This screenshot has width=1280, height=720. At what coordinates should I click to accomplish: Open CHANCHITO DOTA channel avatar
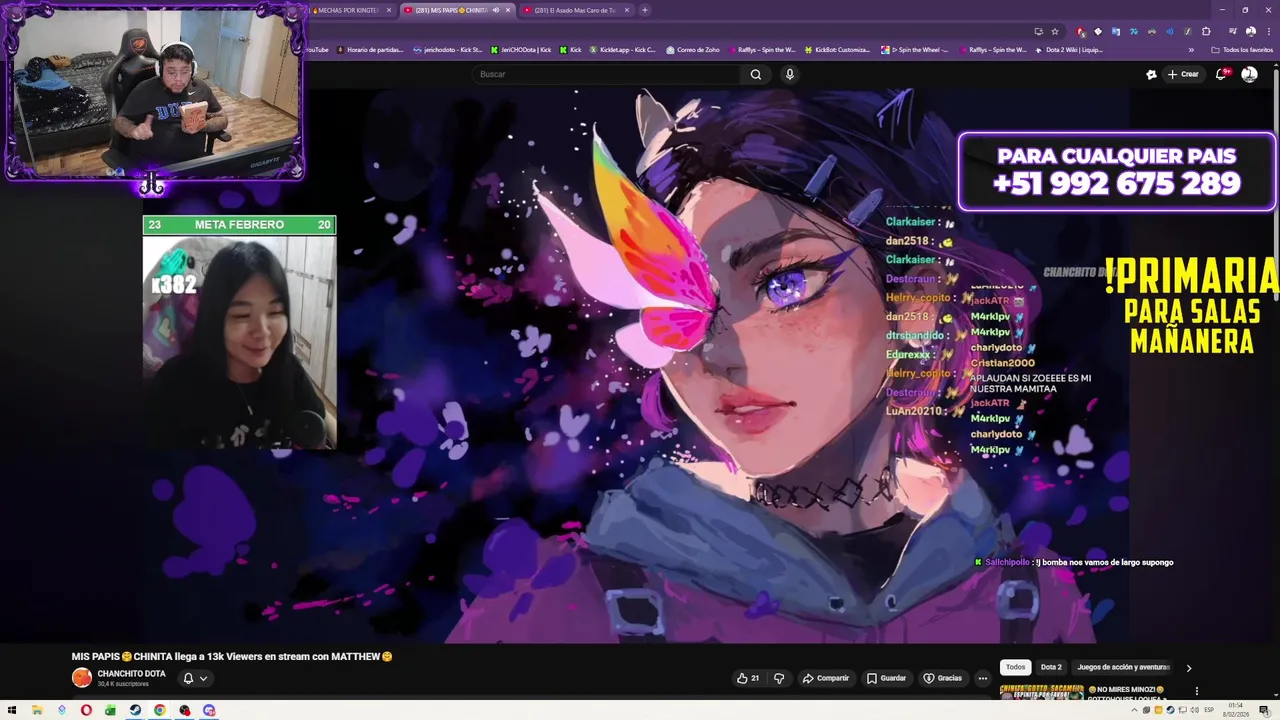point(82,677)
